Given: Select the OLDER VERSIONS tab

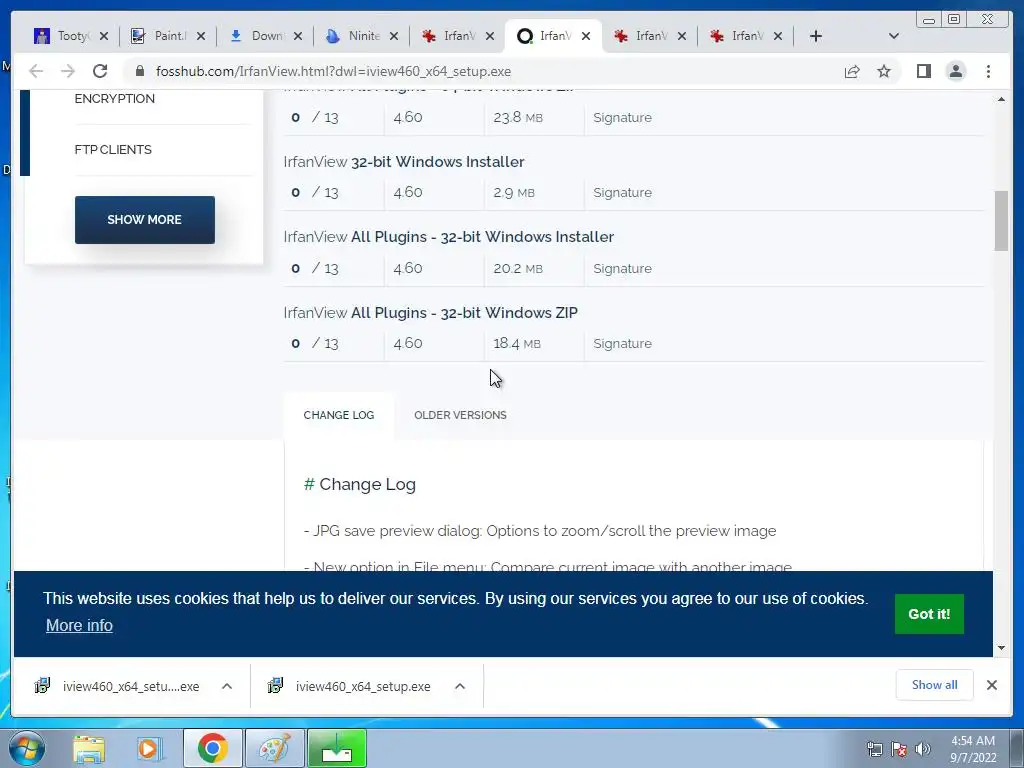Looking at the screenshot, I should [460, 415].
